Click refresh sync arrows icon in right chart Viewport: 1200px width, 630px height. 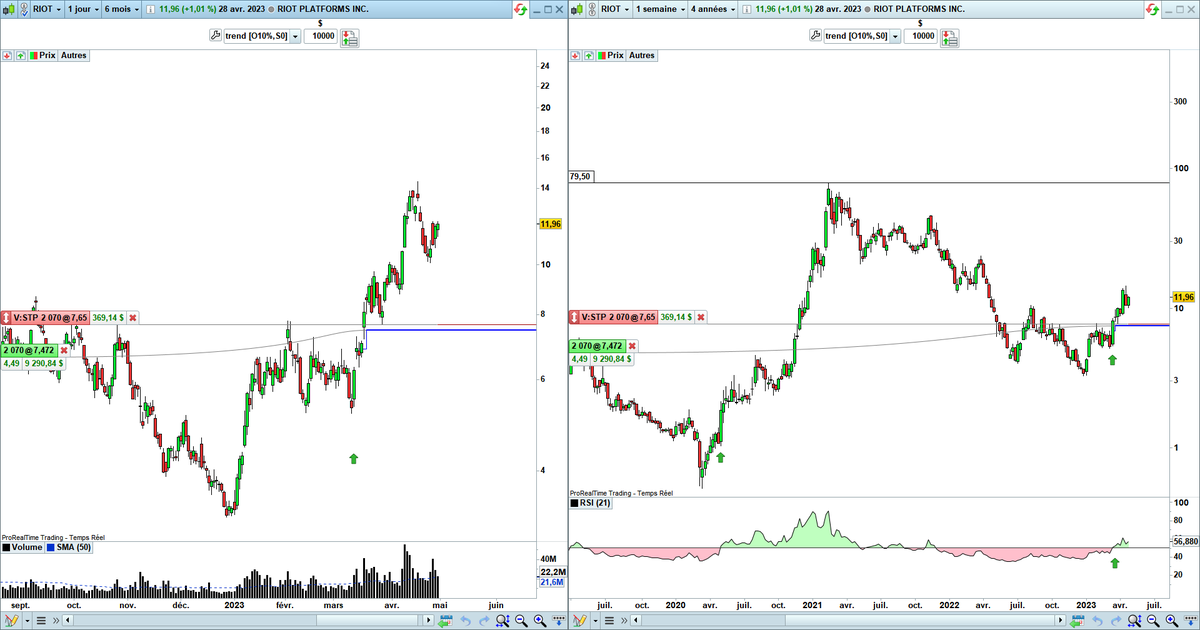point(1152,9)
